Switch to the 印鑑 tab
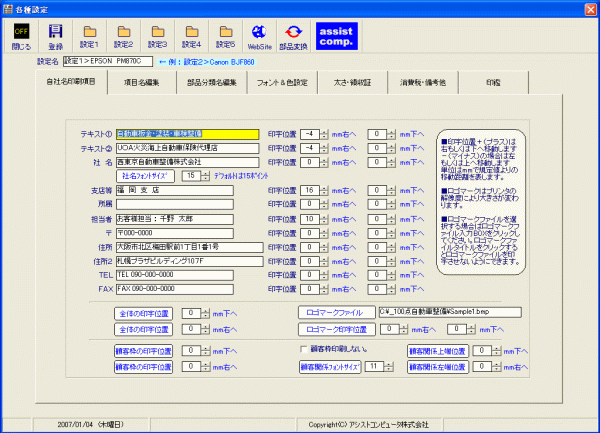600x433 pixels. click(493, 83)
